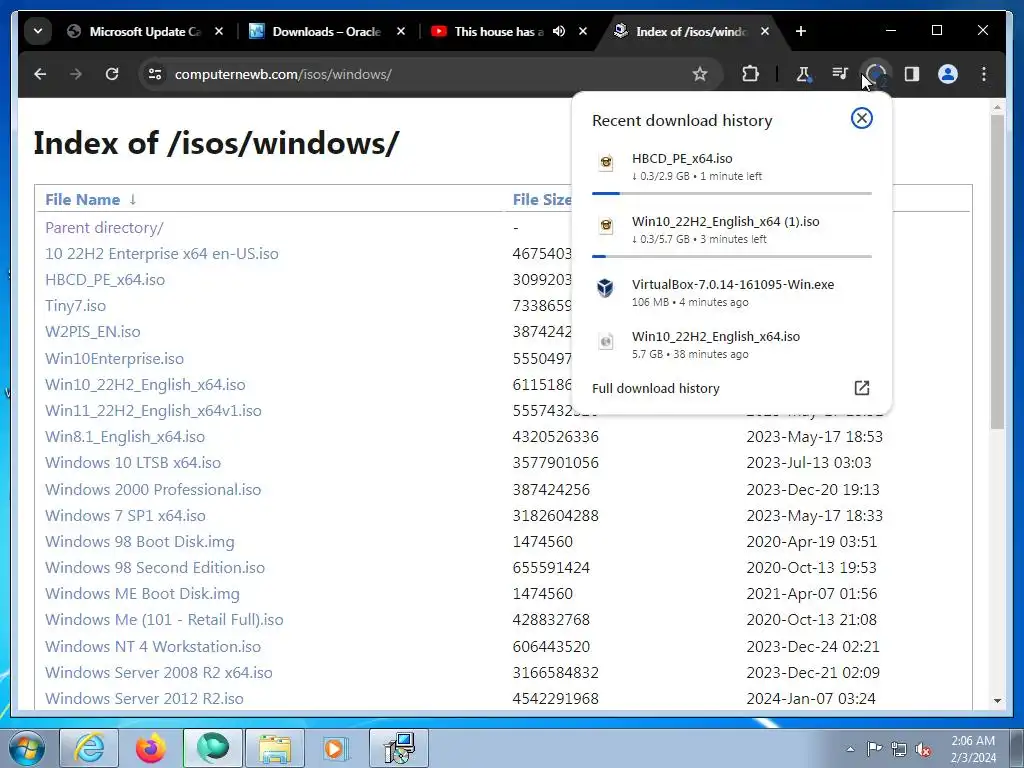1024x768 pixels.
Task: Close the Downloads – Oracle tab
Action: pos(400,31)
